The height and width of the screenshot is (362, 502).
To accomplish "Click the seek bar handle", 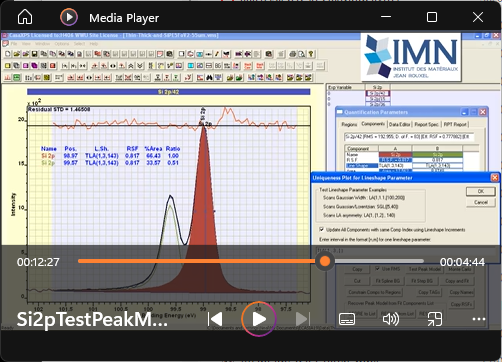I will [x=324, y=261].
